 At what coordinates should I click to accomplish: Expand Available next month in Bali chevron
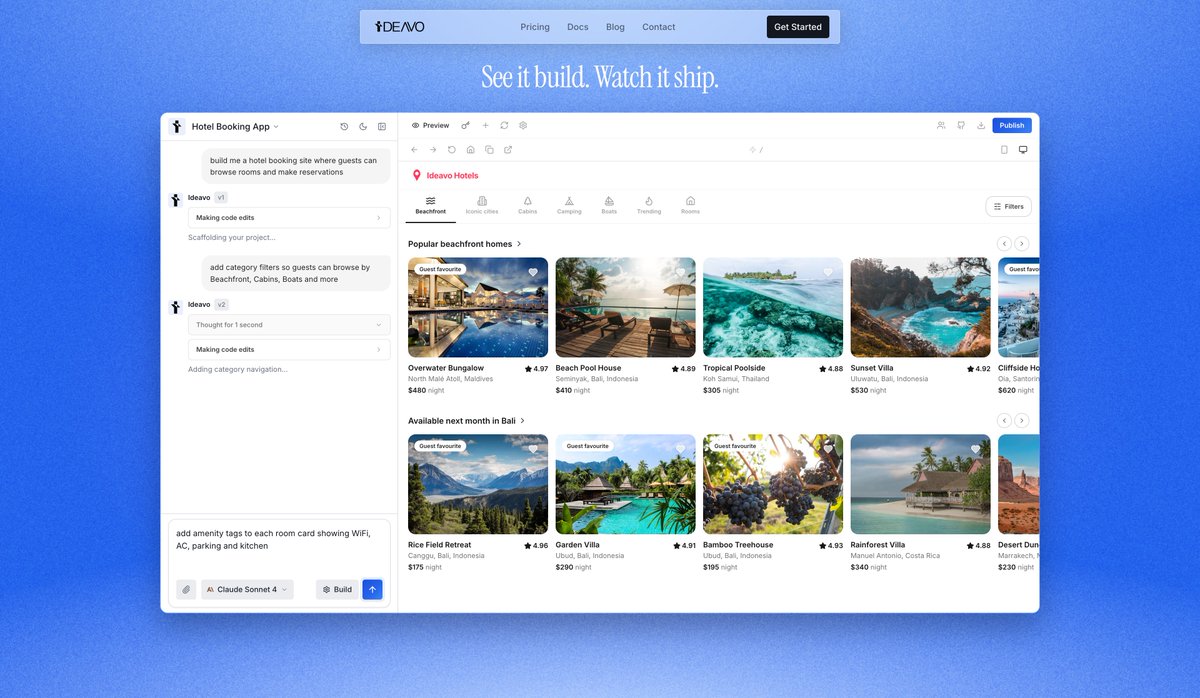[x=522, y=421]
